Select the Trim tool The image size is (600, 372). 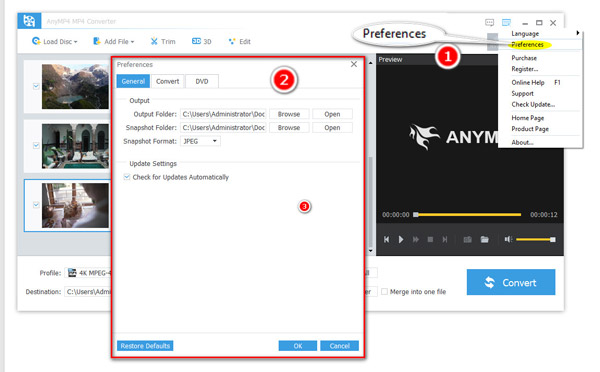[x=163, y=41]
